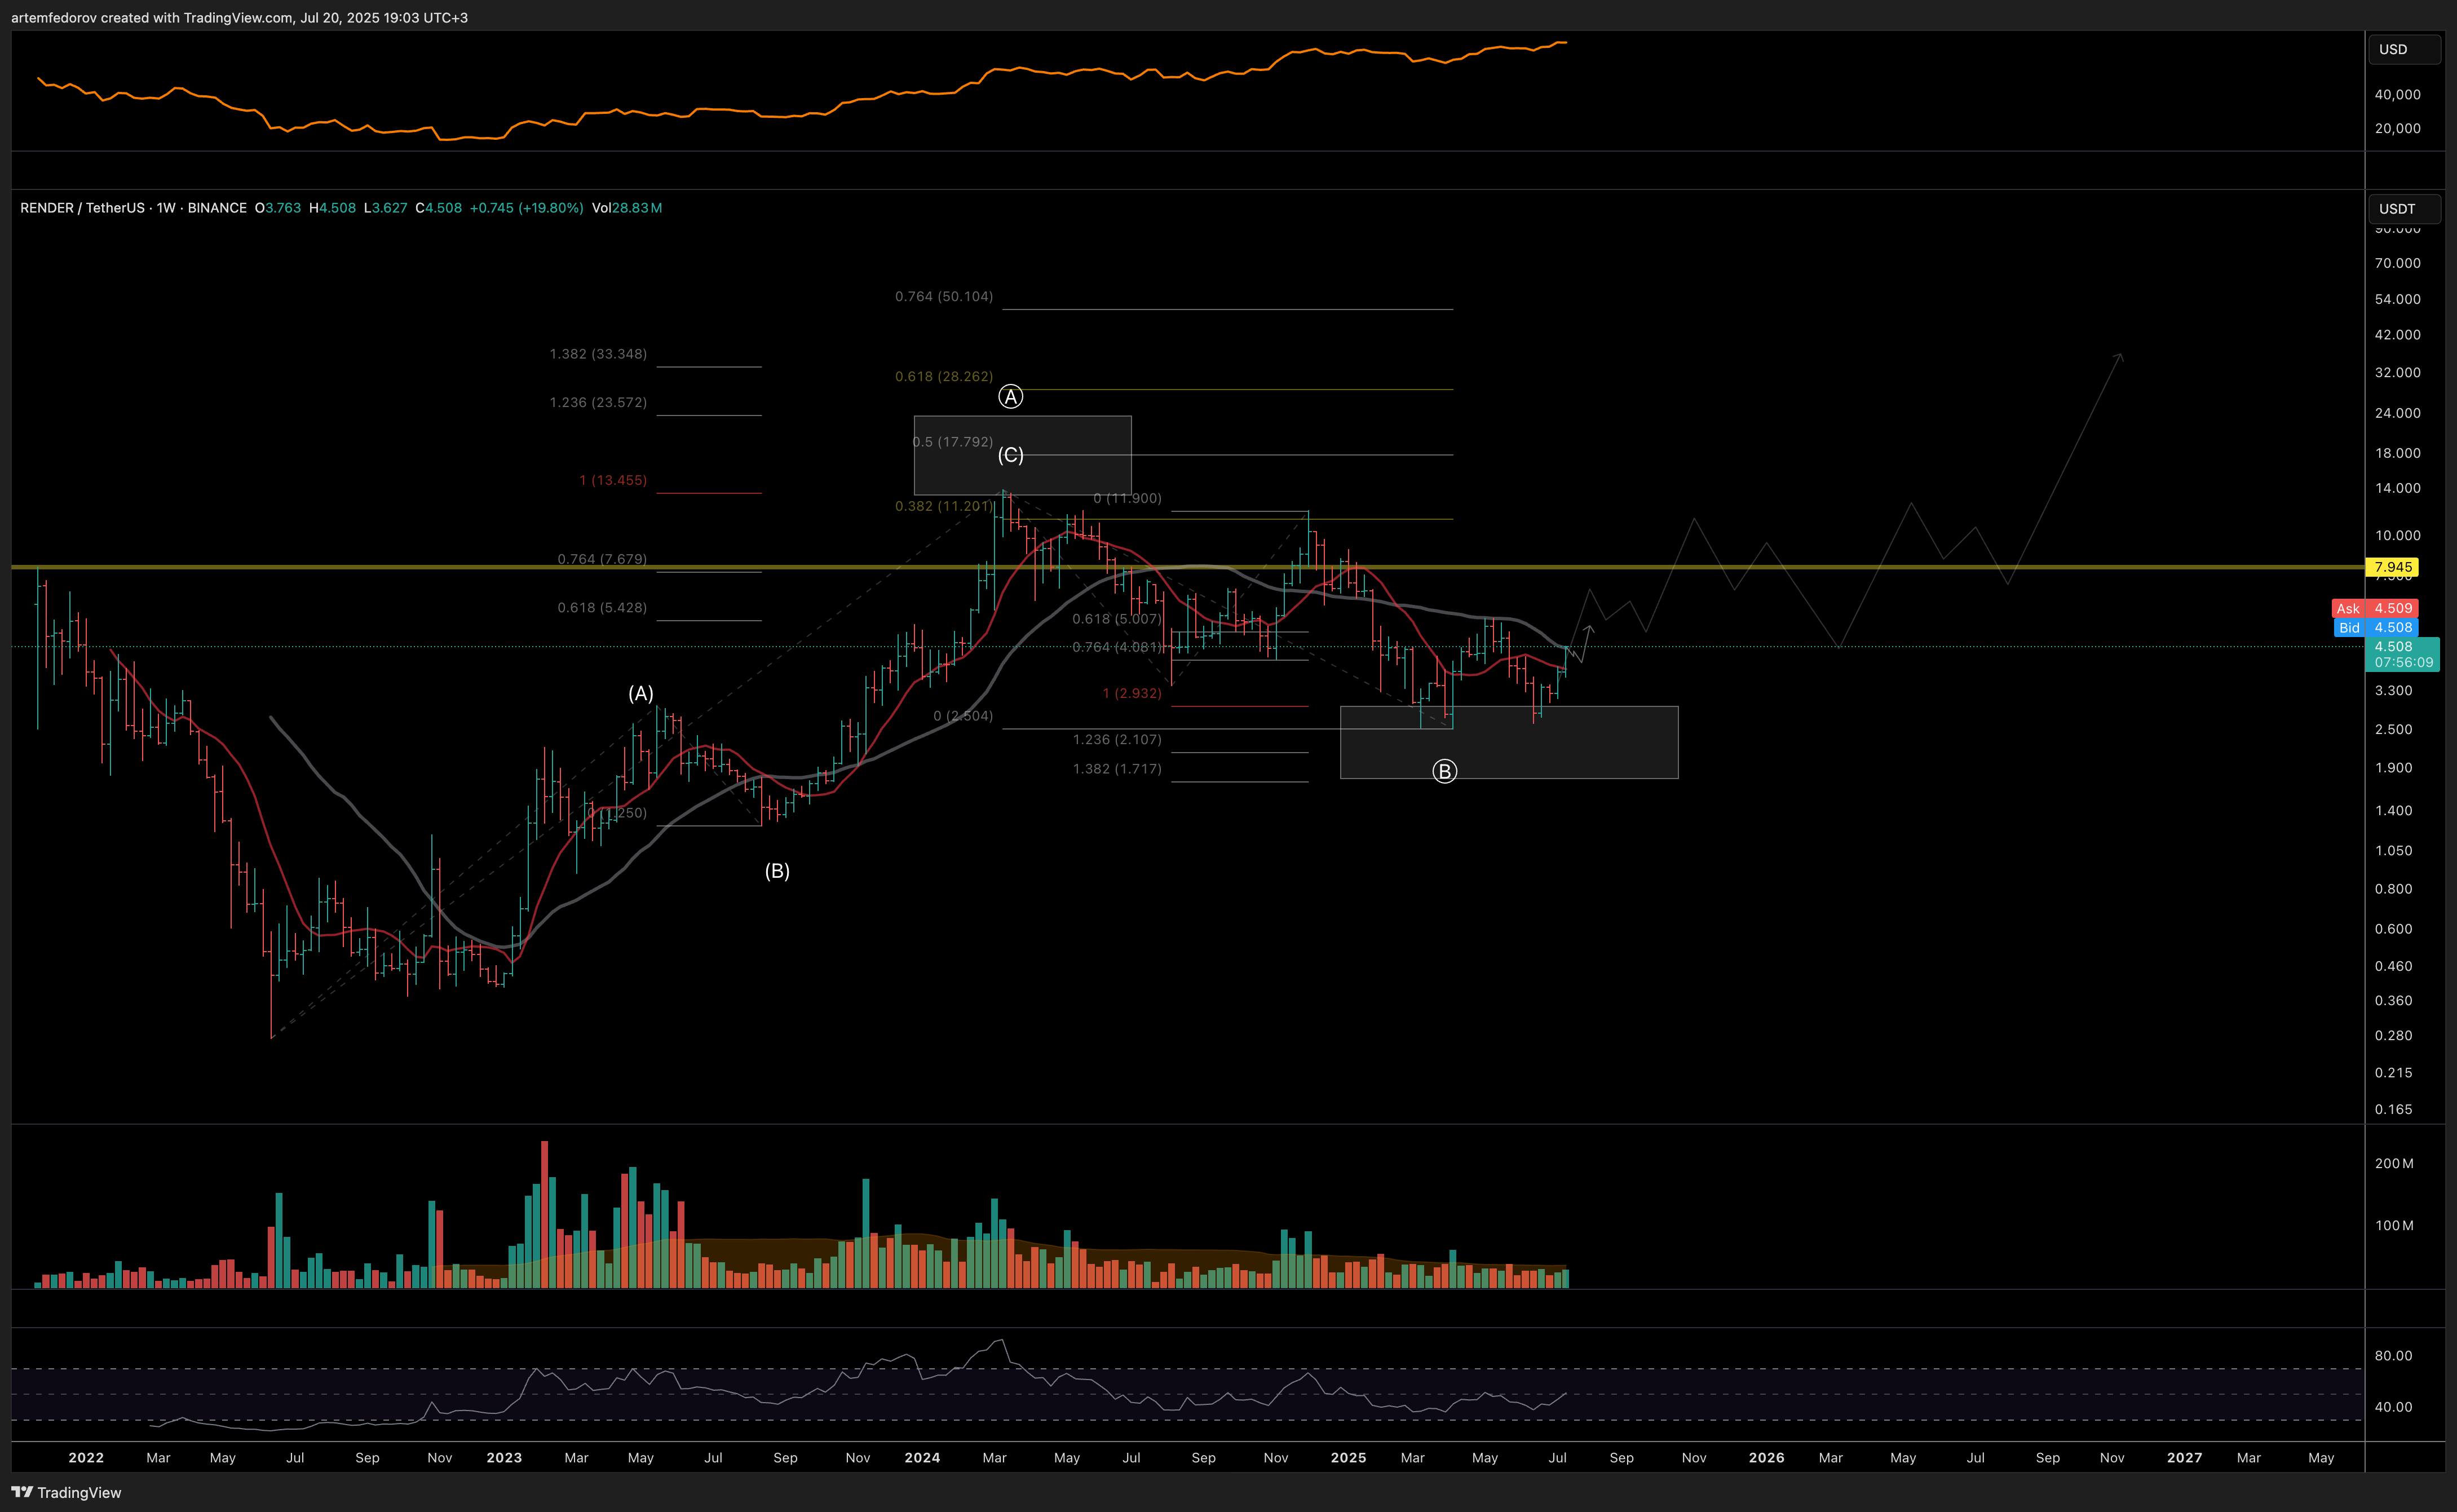The image size is (2457, 1512).
Task: Click the L3.627 low value in legend
Action: point(385,208)
